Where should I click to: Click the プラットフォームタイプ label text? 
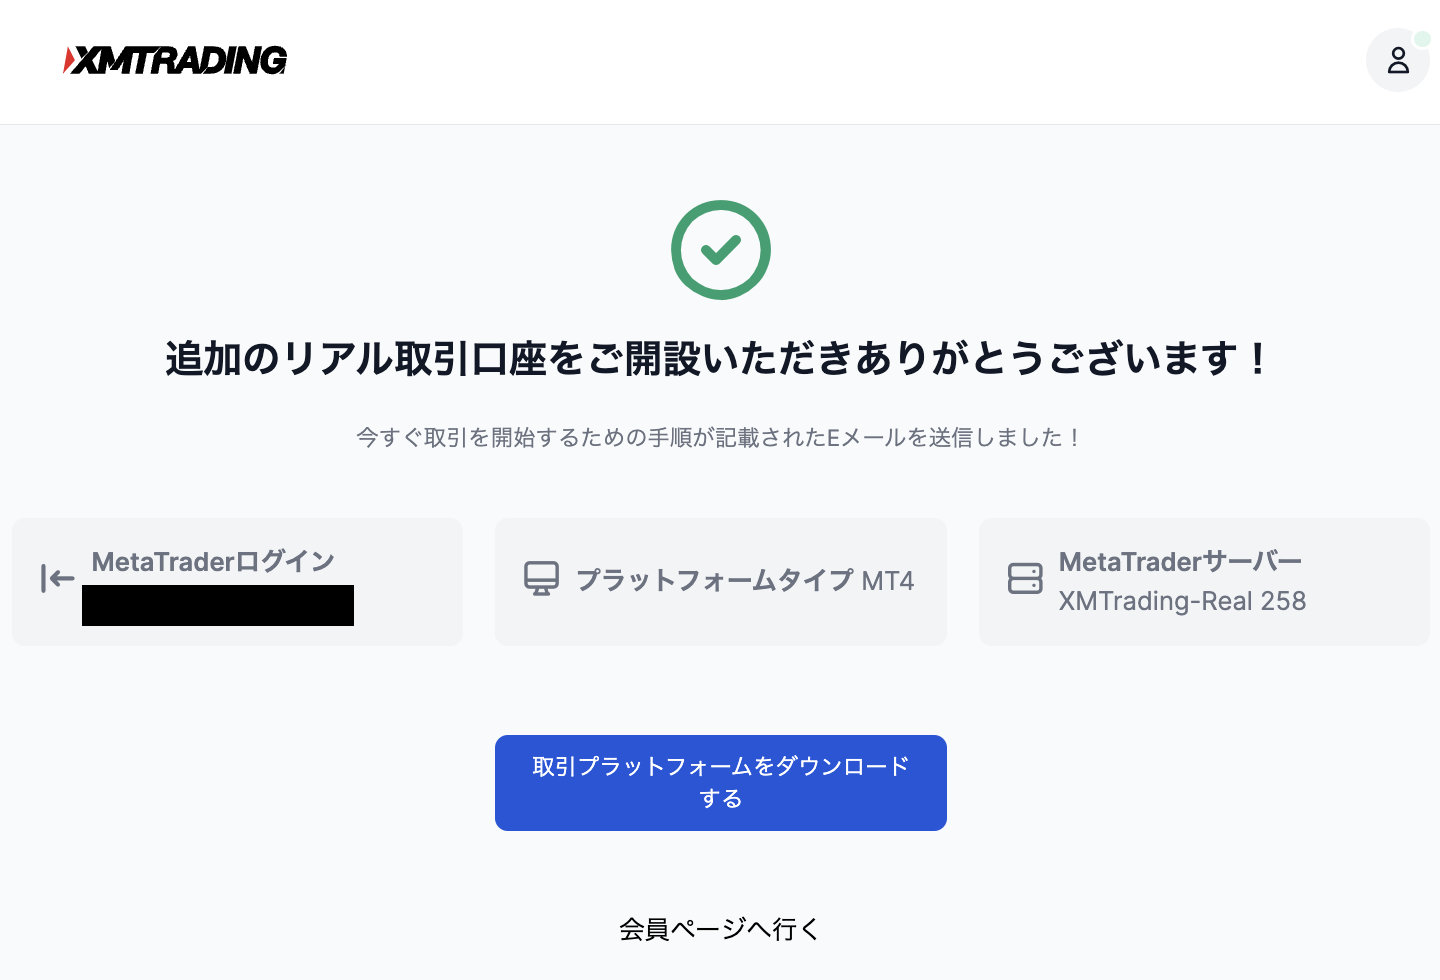(714, 581)
